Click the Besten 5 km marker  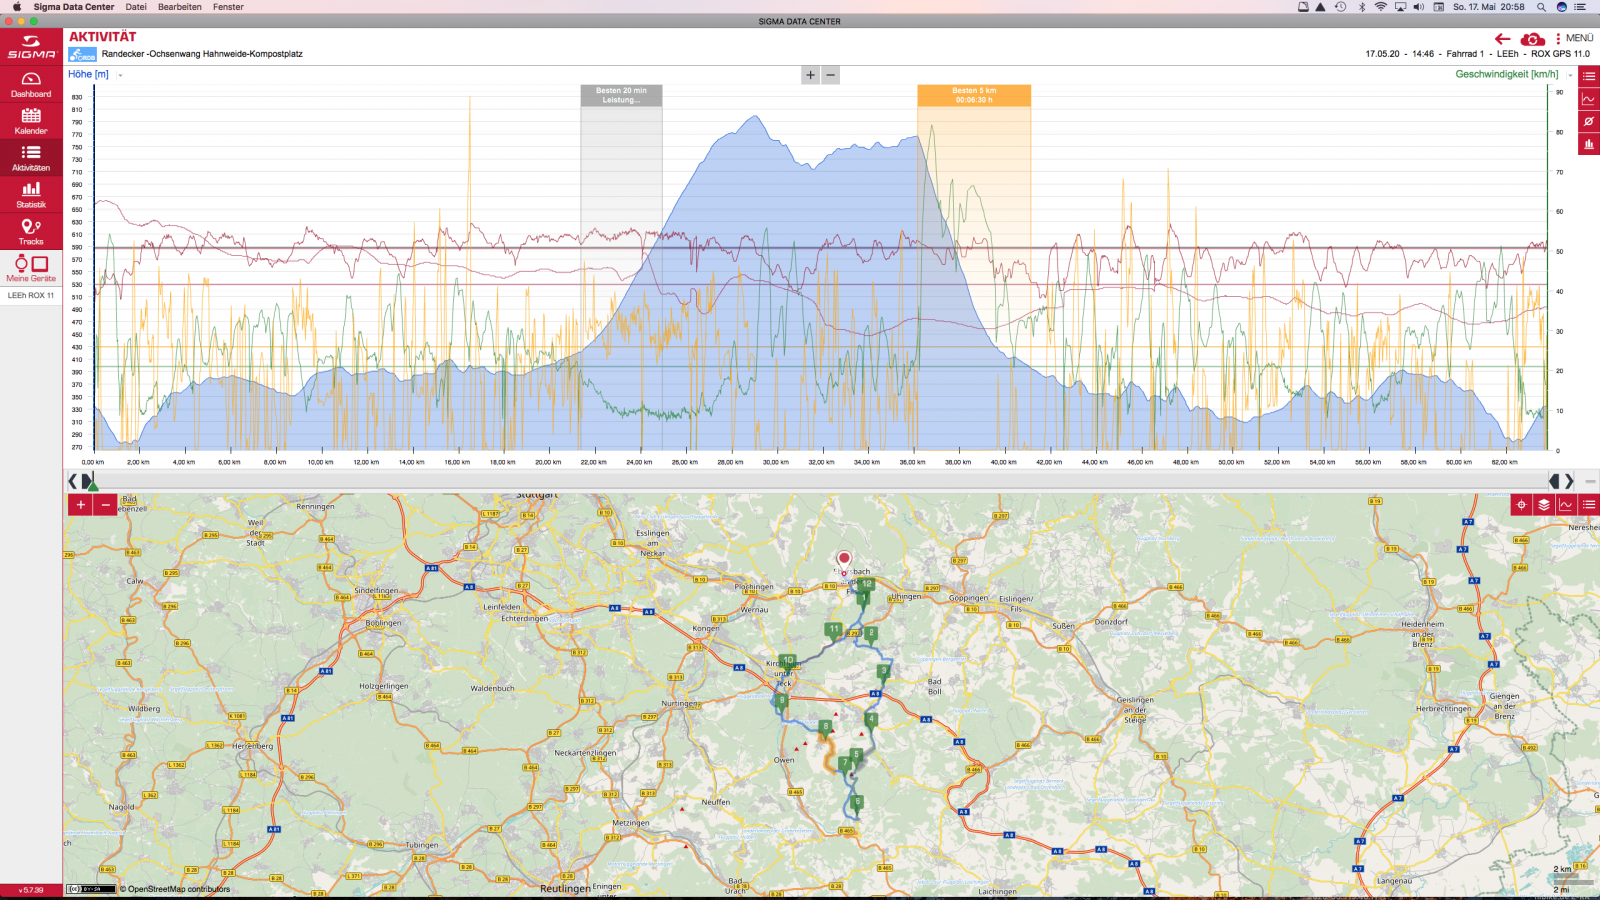click(973, 95)
